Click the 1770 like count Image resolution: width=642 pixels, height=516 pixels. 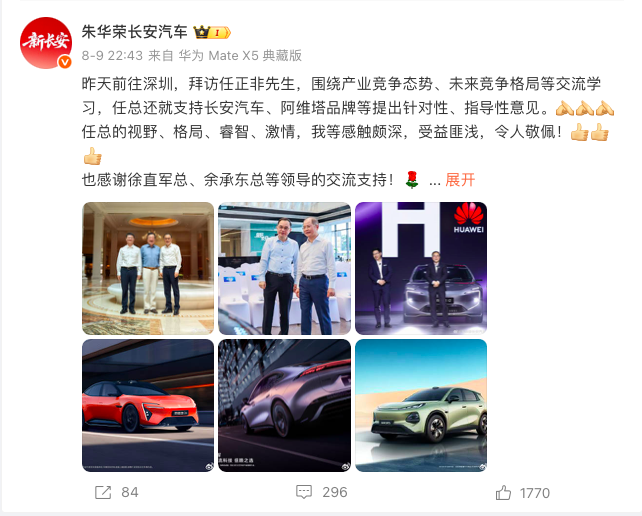pyautogui.click(x=535, y=493)
